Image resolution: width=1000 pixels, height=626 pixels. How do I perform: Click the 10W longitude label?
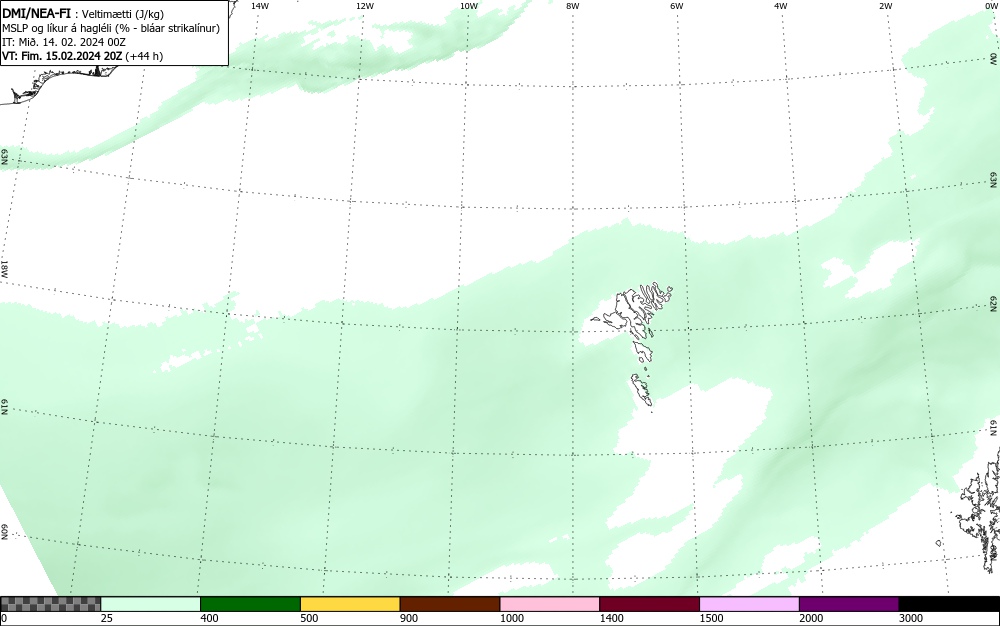[469, 6]
